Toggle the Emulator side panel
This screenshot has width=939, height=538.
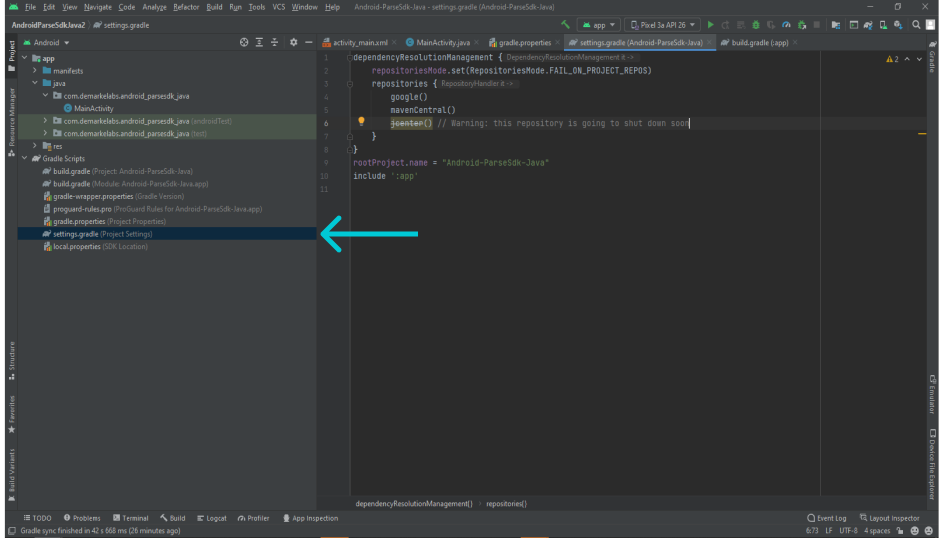pos(932,394)
